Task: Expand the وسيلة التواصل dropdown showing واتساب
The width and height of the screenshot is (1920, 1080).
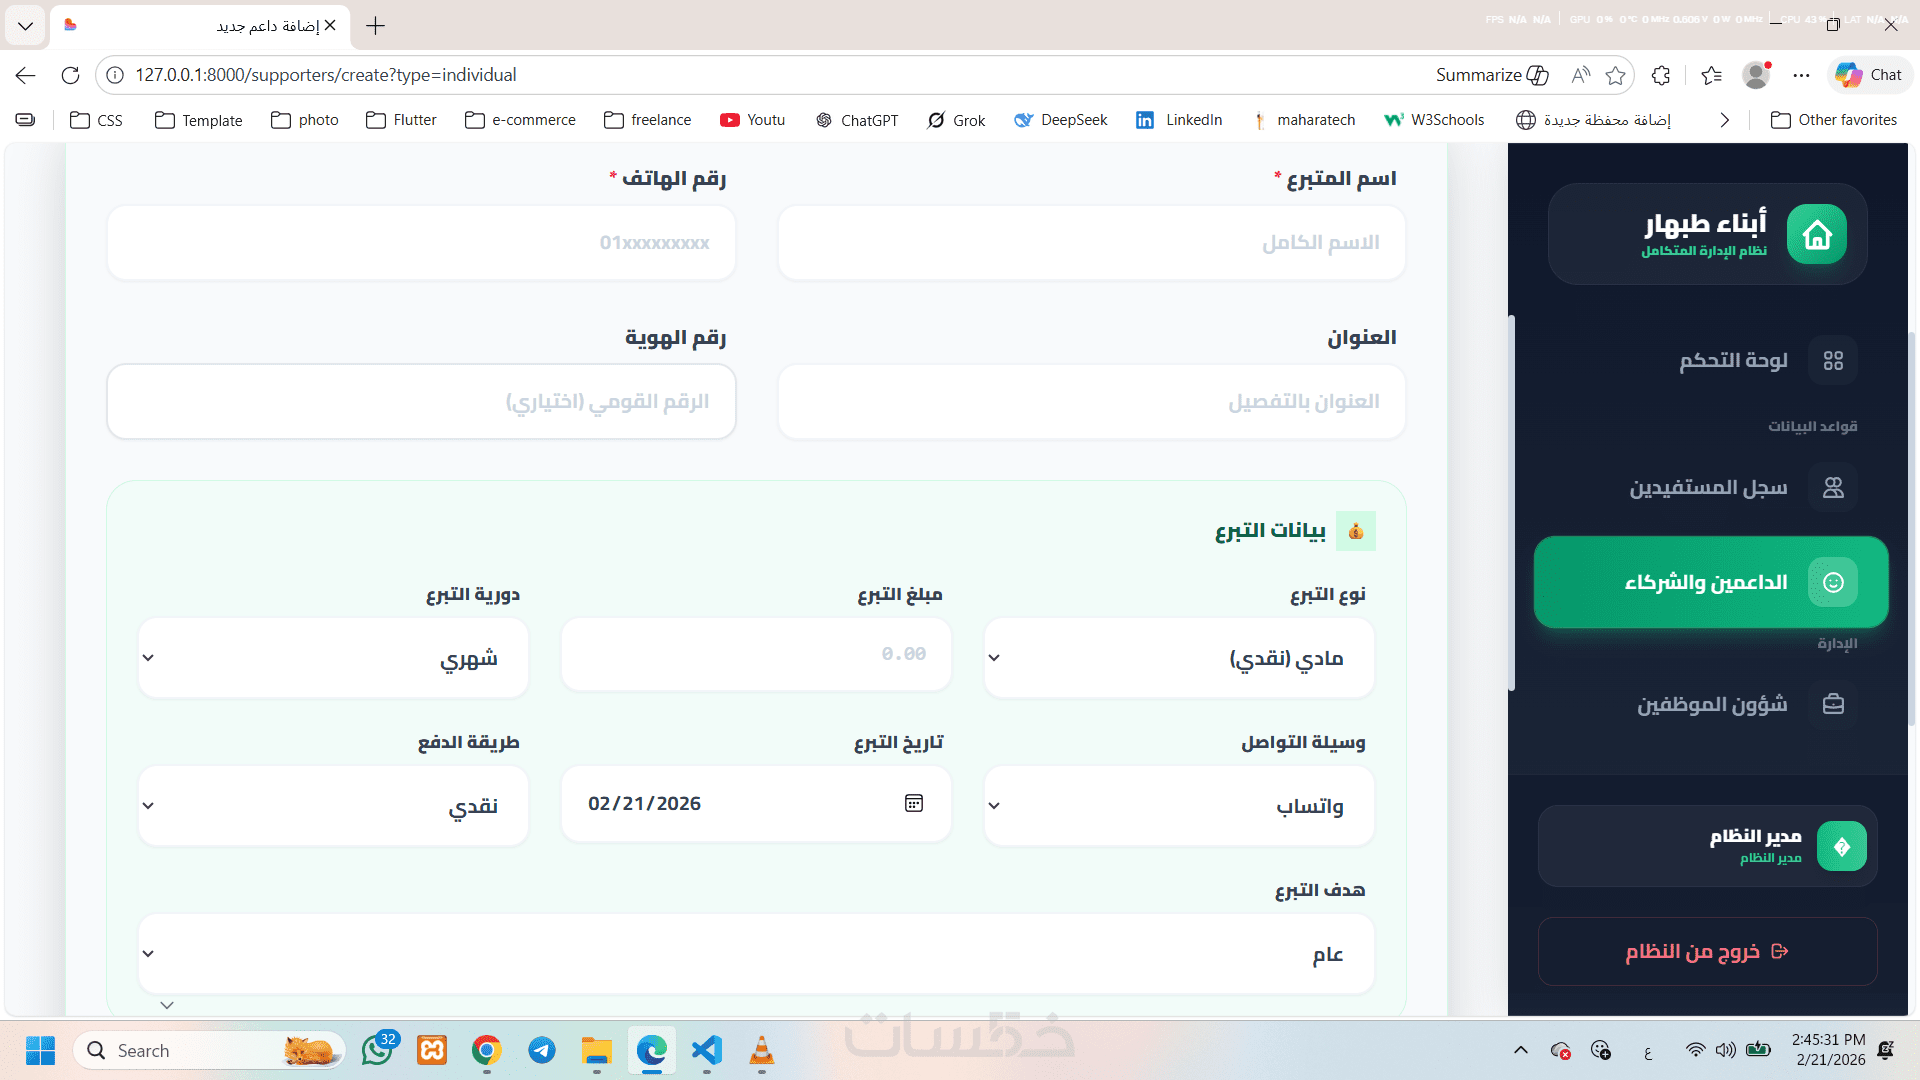Action: click(x=1178, y=806)
